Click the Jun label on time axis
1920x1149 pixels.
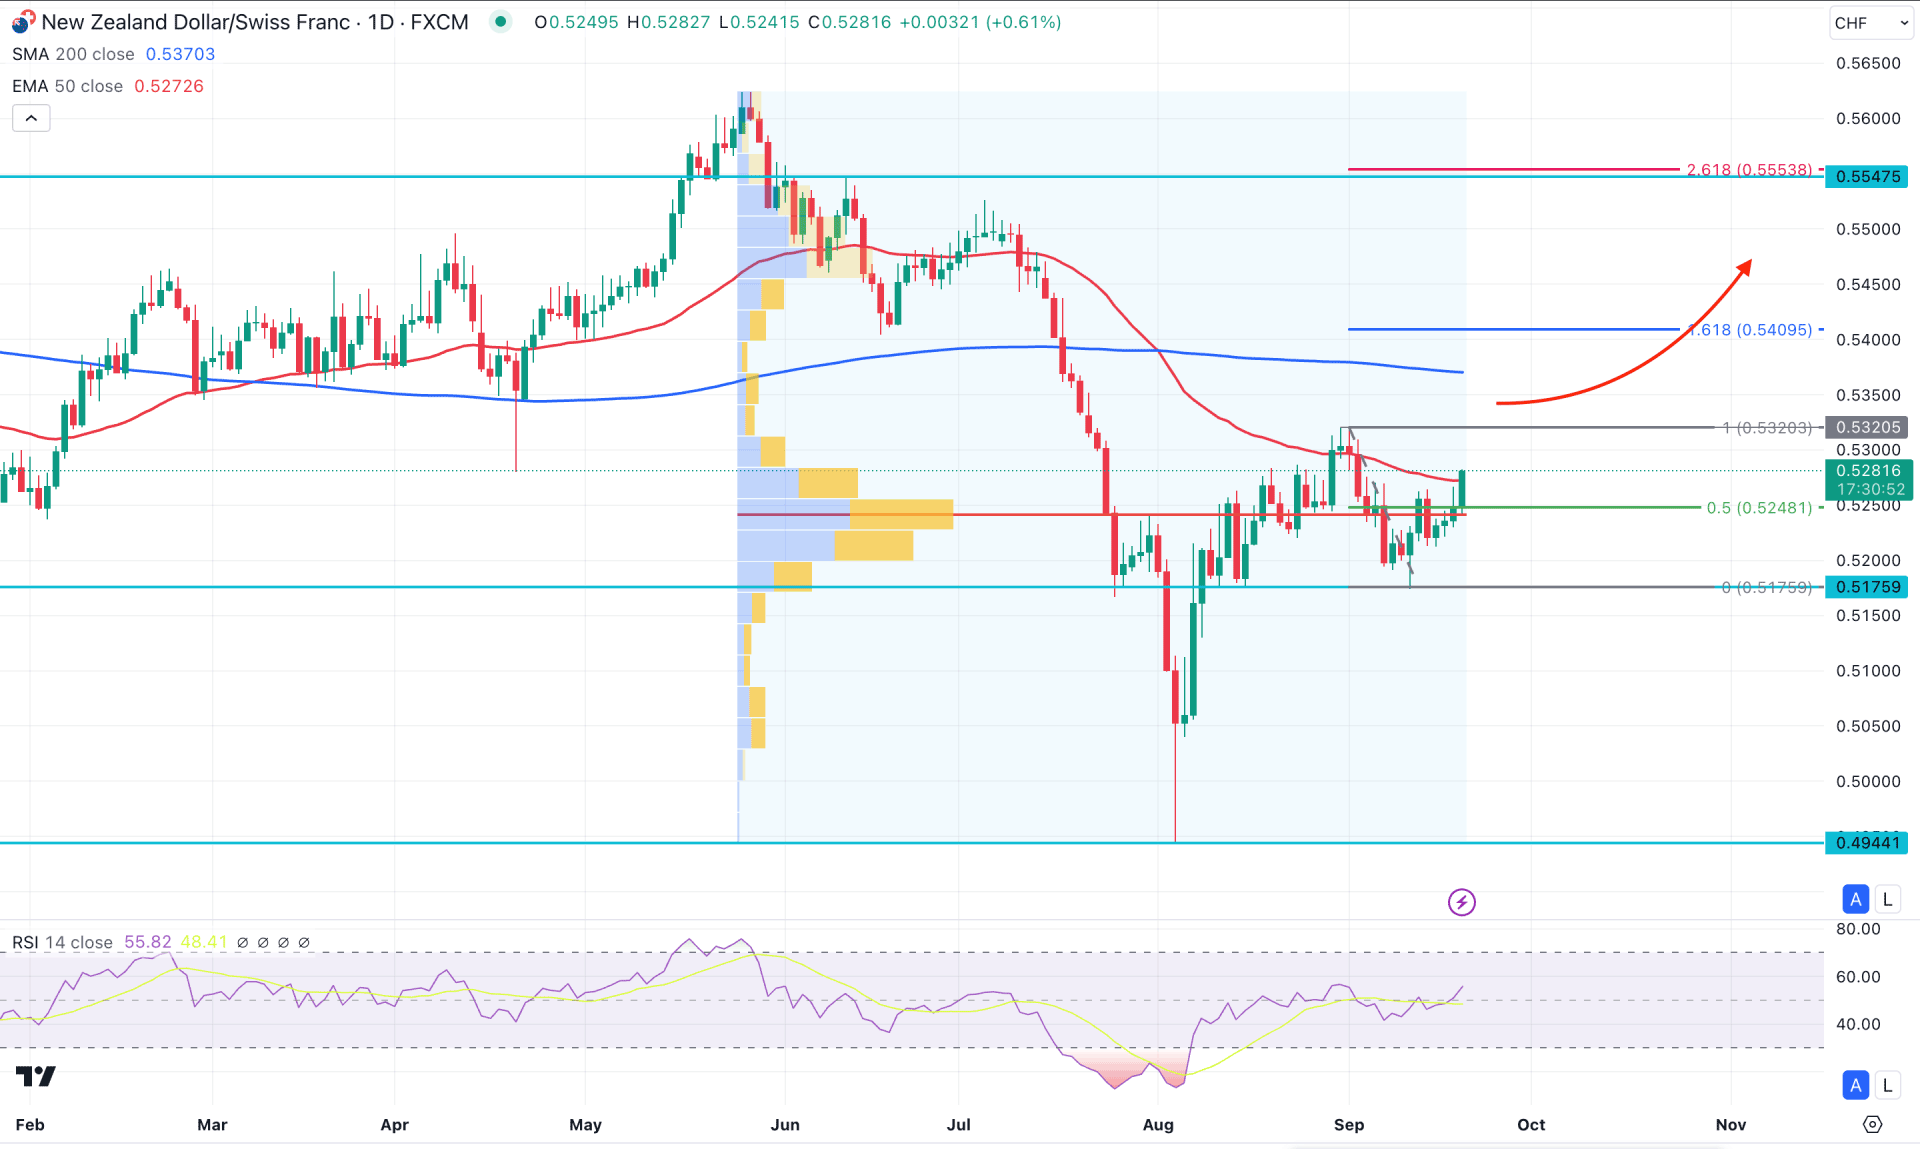click(x=785, y=1125)
